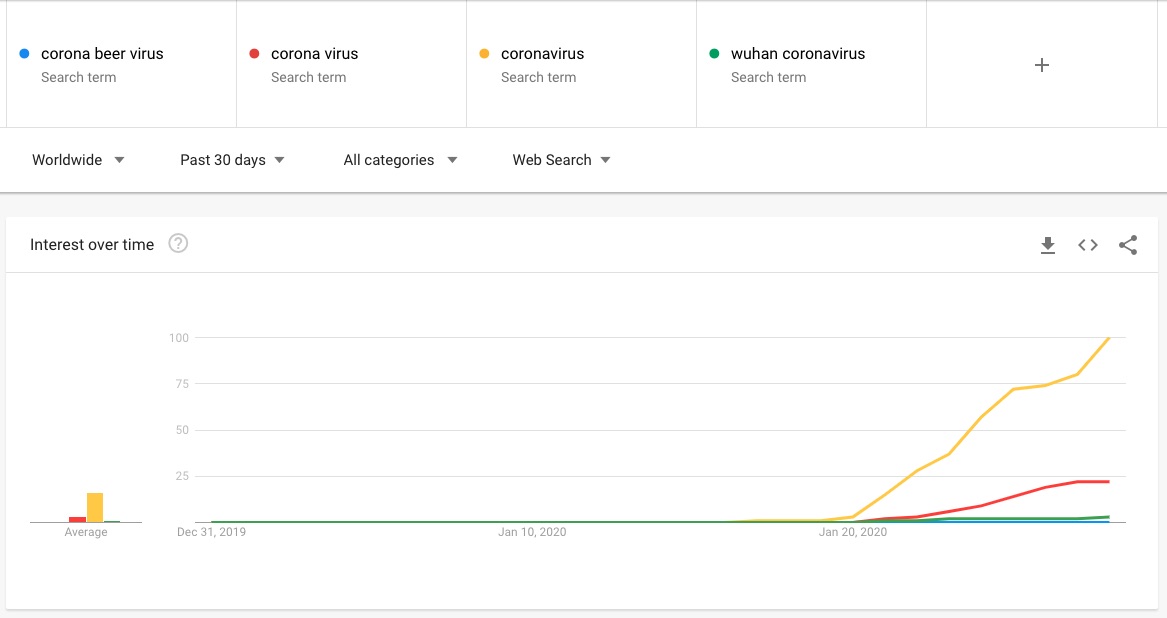Click the peak of the yellow coronavirus line

1109,338
